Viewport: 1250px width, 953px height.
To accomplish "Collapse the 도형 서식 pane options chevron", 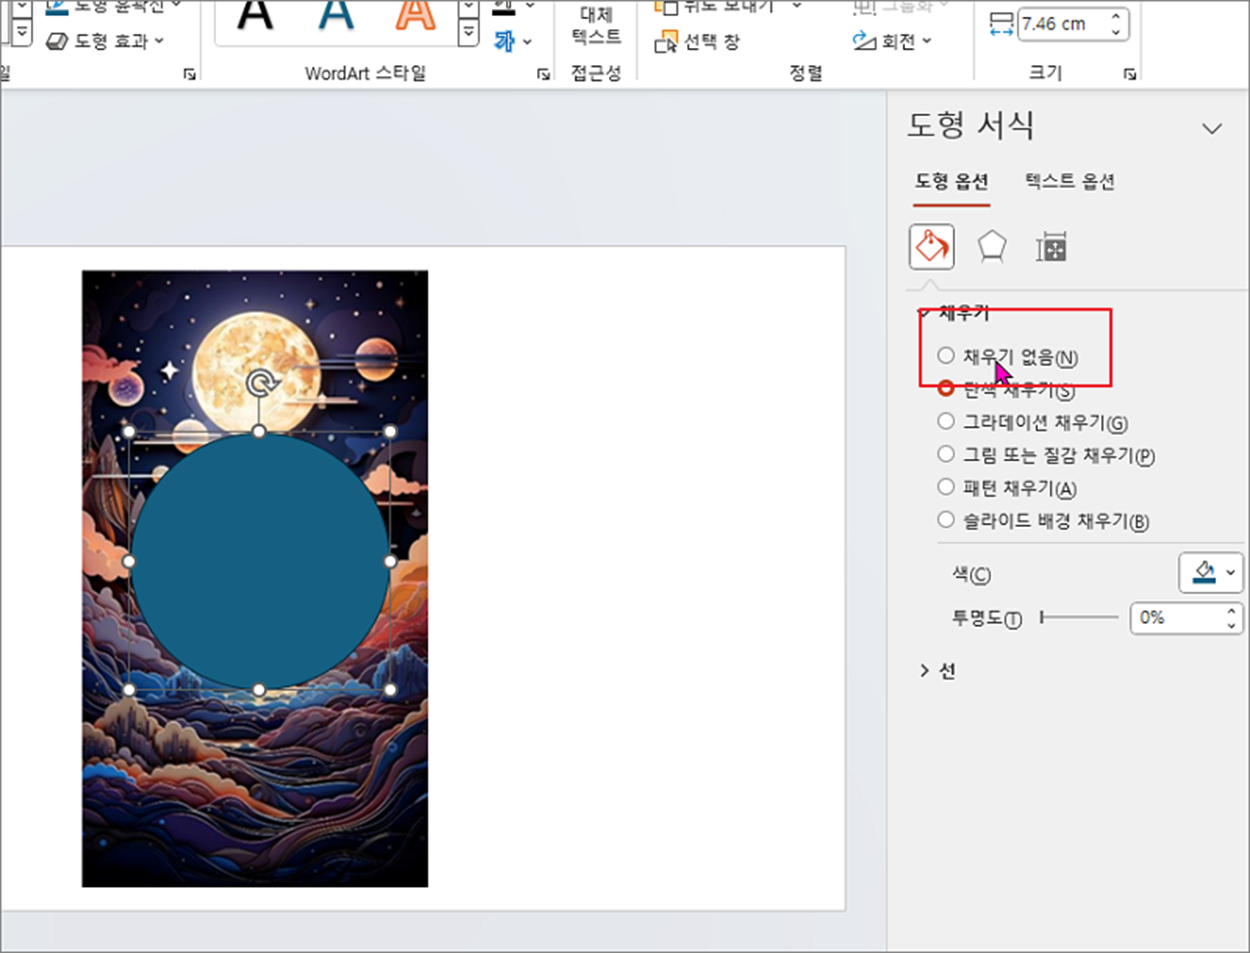I will 1212,128.
